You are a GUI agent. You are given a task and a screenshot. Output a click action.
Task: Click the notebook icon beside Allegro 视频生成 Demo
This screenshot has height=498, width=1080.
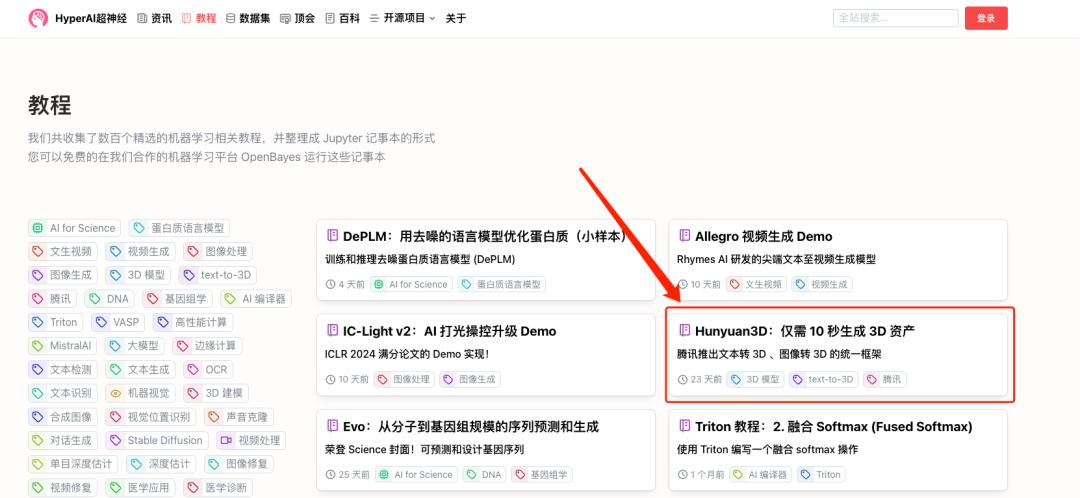(x=685, y=236)
